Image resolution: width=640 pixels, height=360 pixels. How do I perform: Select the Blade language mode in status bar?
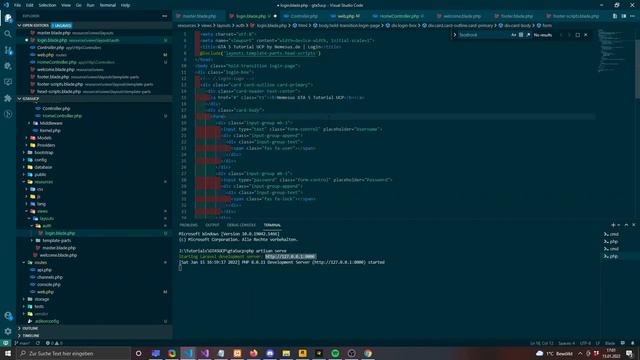(610, 343)
